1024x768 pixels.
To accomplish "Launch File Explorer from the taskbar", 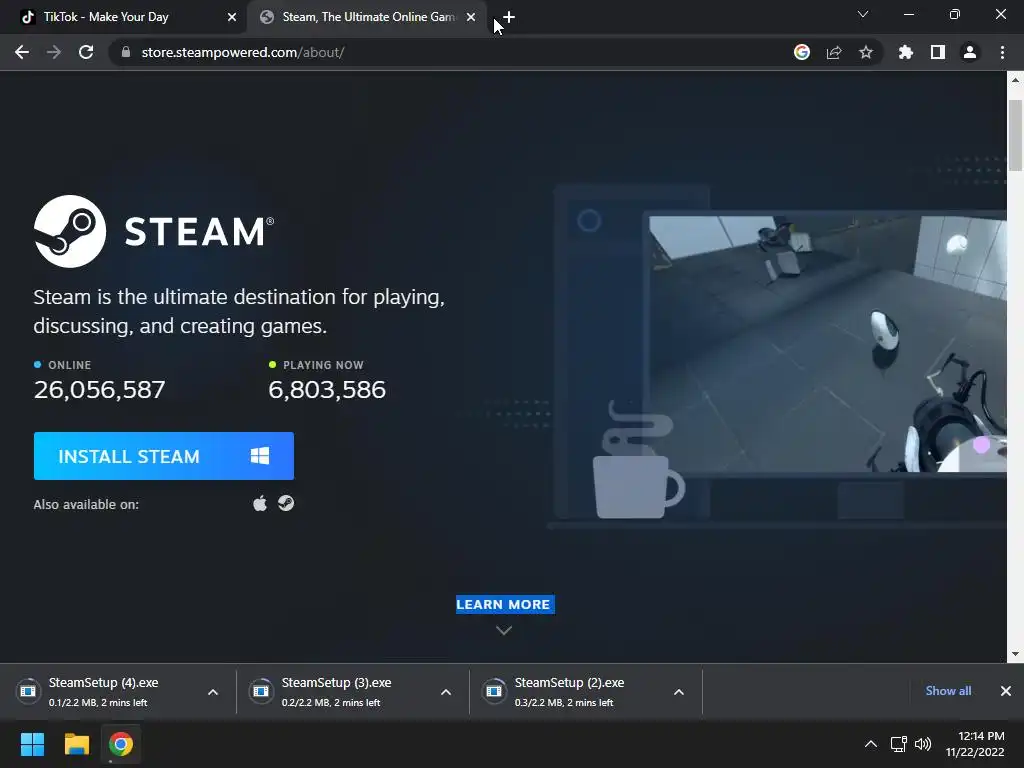I will tap(76, 744).
